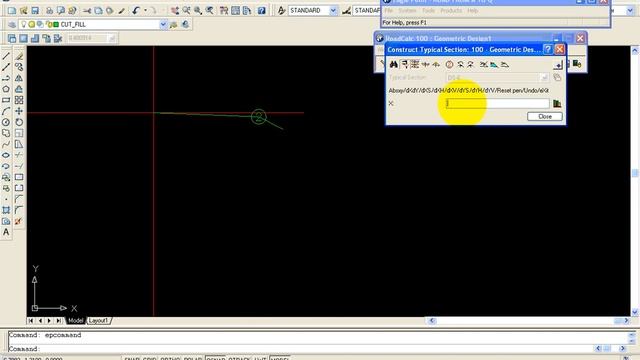Jump to last layout tab arrow

[x=58, y=320]
